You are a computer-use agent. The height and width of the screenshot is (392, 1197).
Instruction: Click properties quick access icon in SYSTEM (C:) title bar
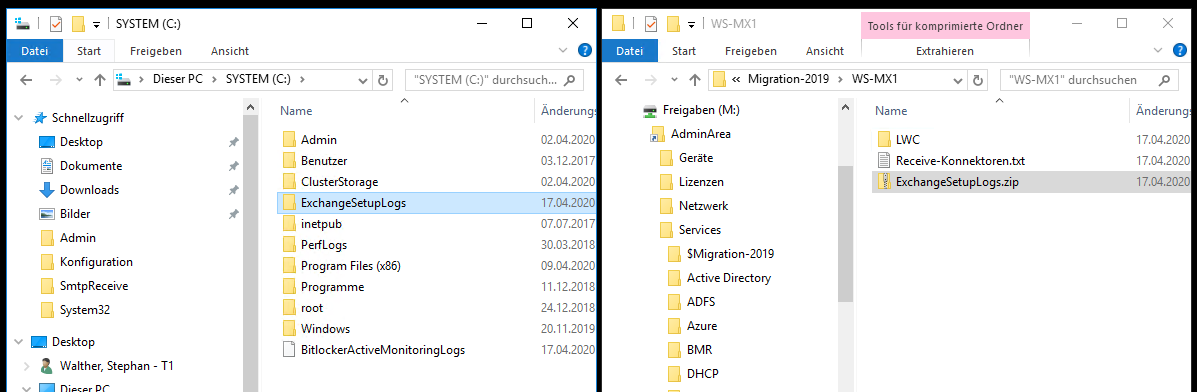[x=56, y=24]
